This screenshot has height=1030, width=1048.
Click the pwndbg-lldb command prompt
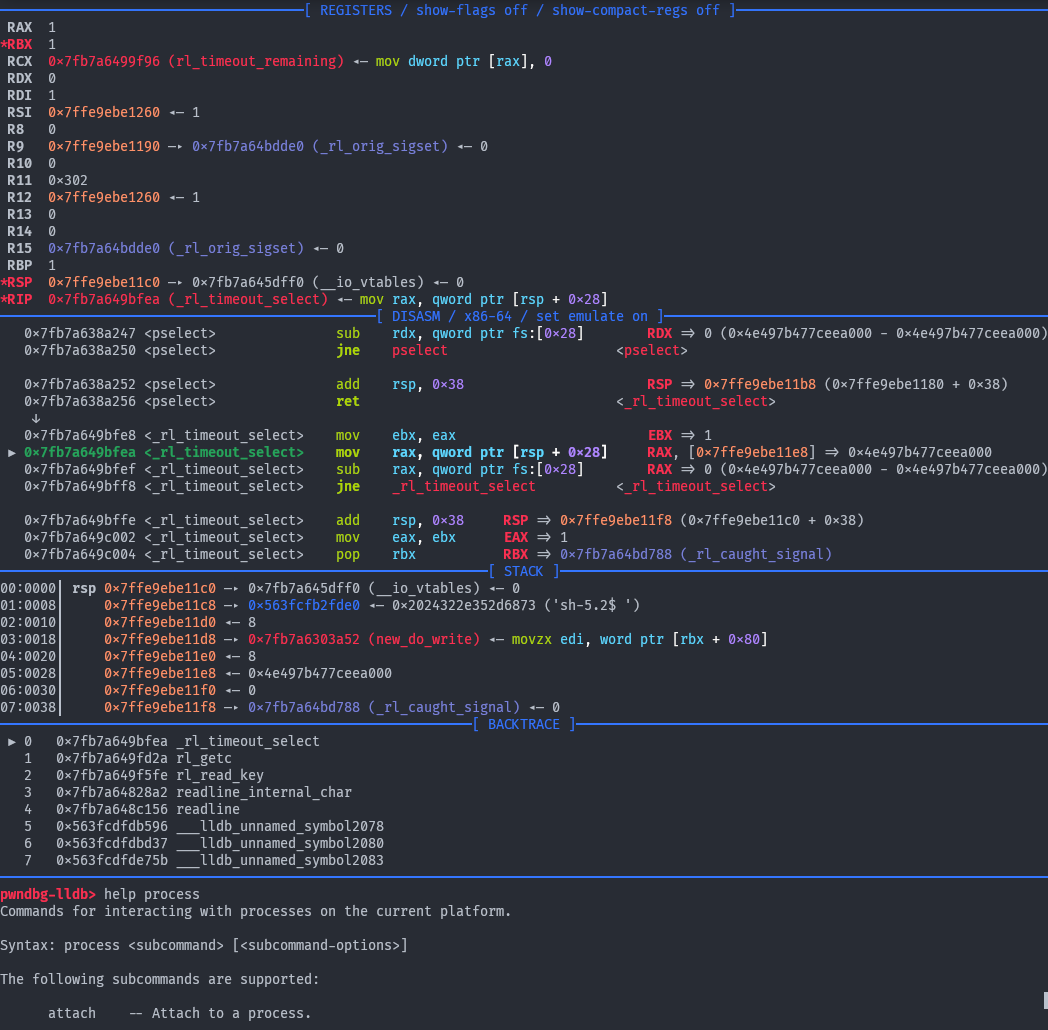[48, 894]
